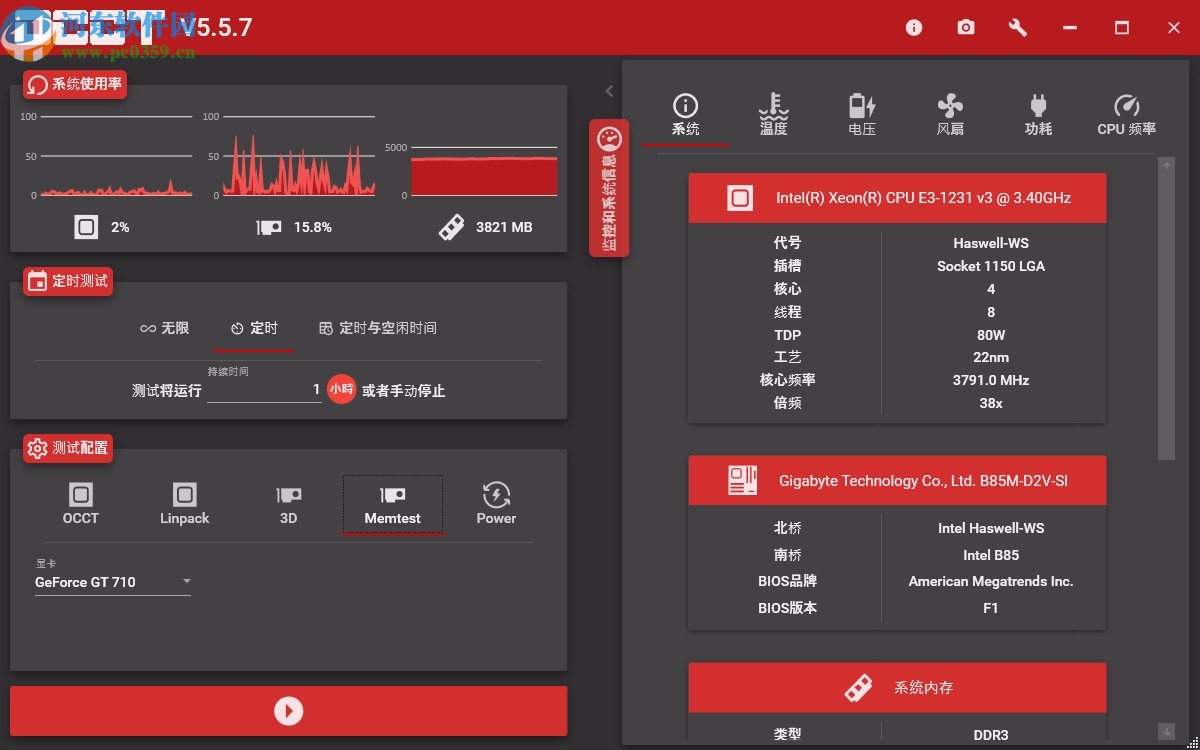The height and width of the screenshot is (750, 1200).
Task: Click the system info panel scrollbar thumb
Action: [1166, 317]
